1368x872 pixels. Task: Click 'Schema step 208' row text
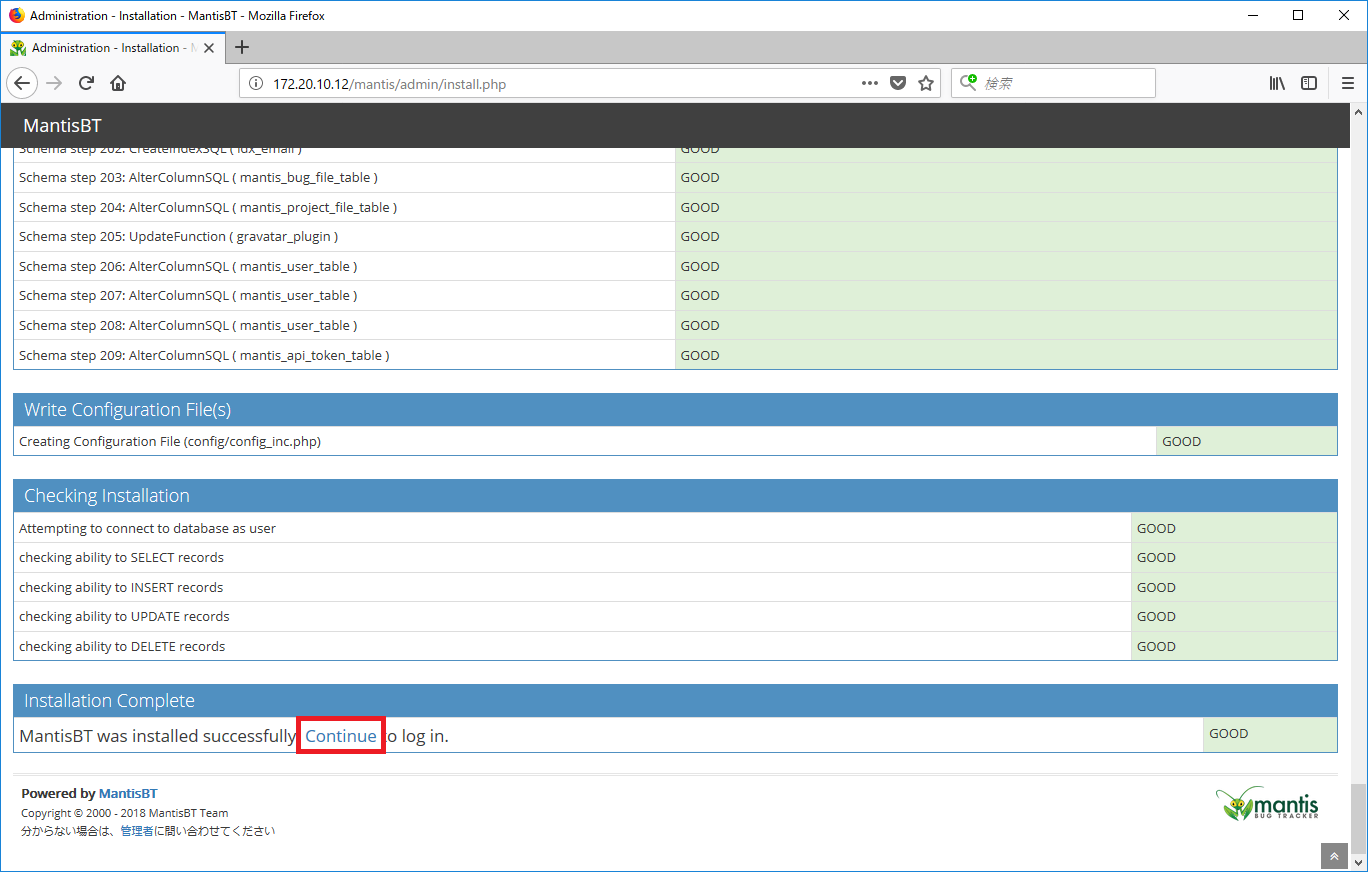point(188,325)
